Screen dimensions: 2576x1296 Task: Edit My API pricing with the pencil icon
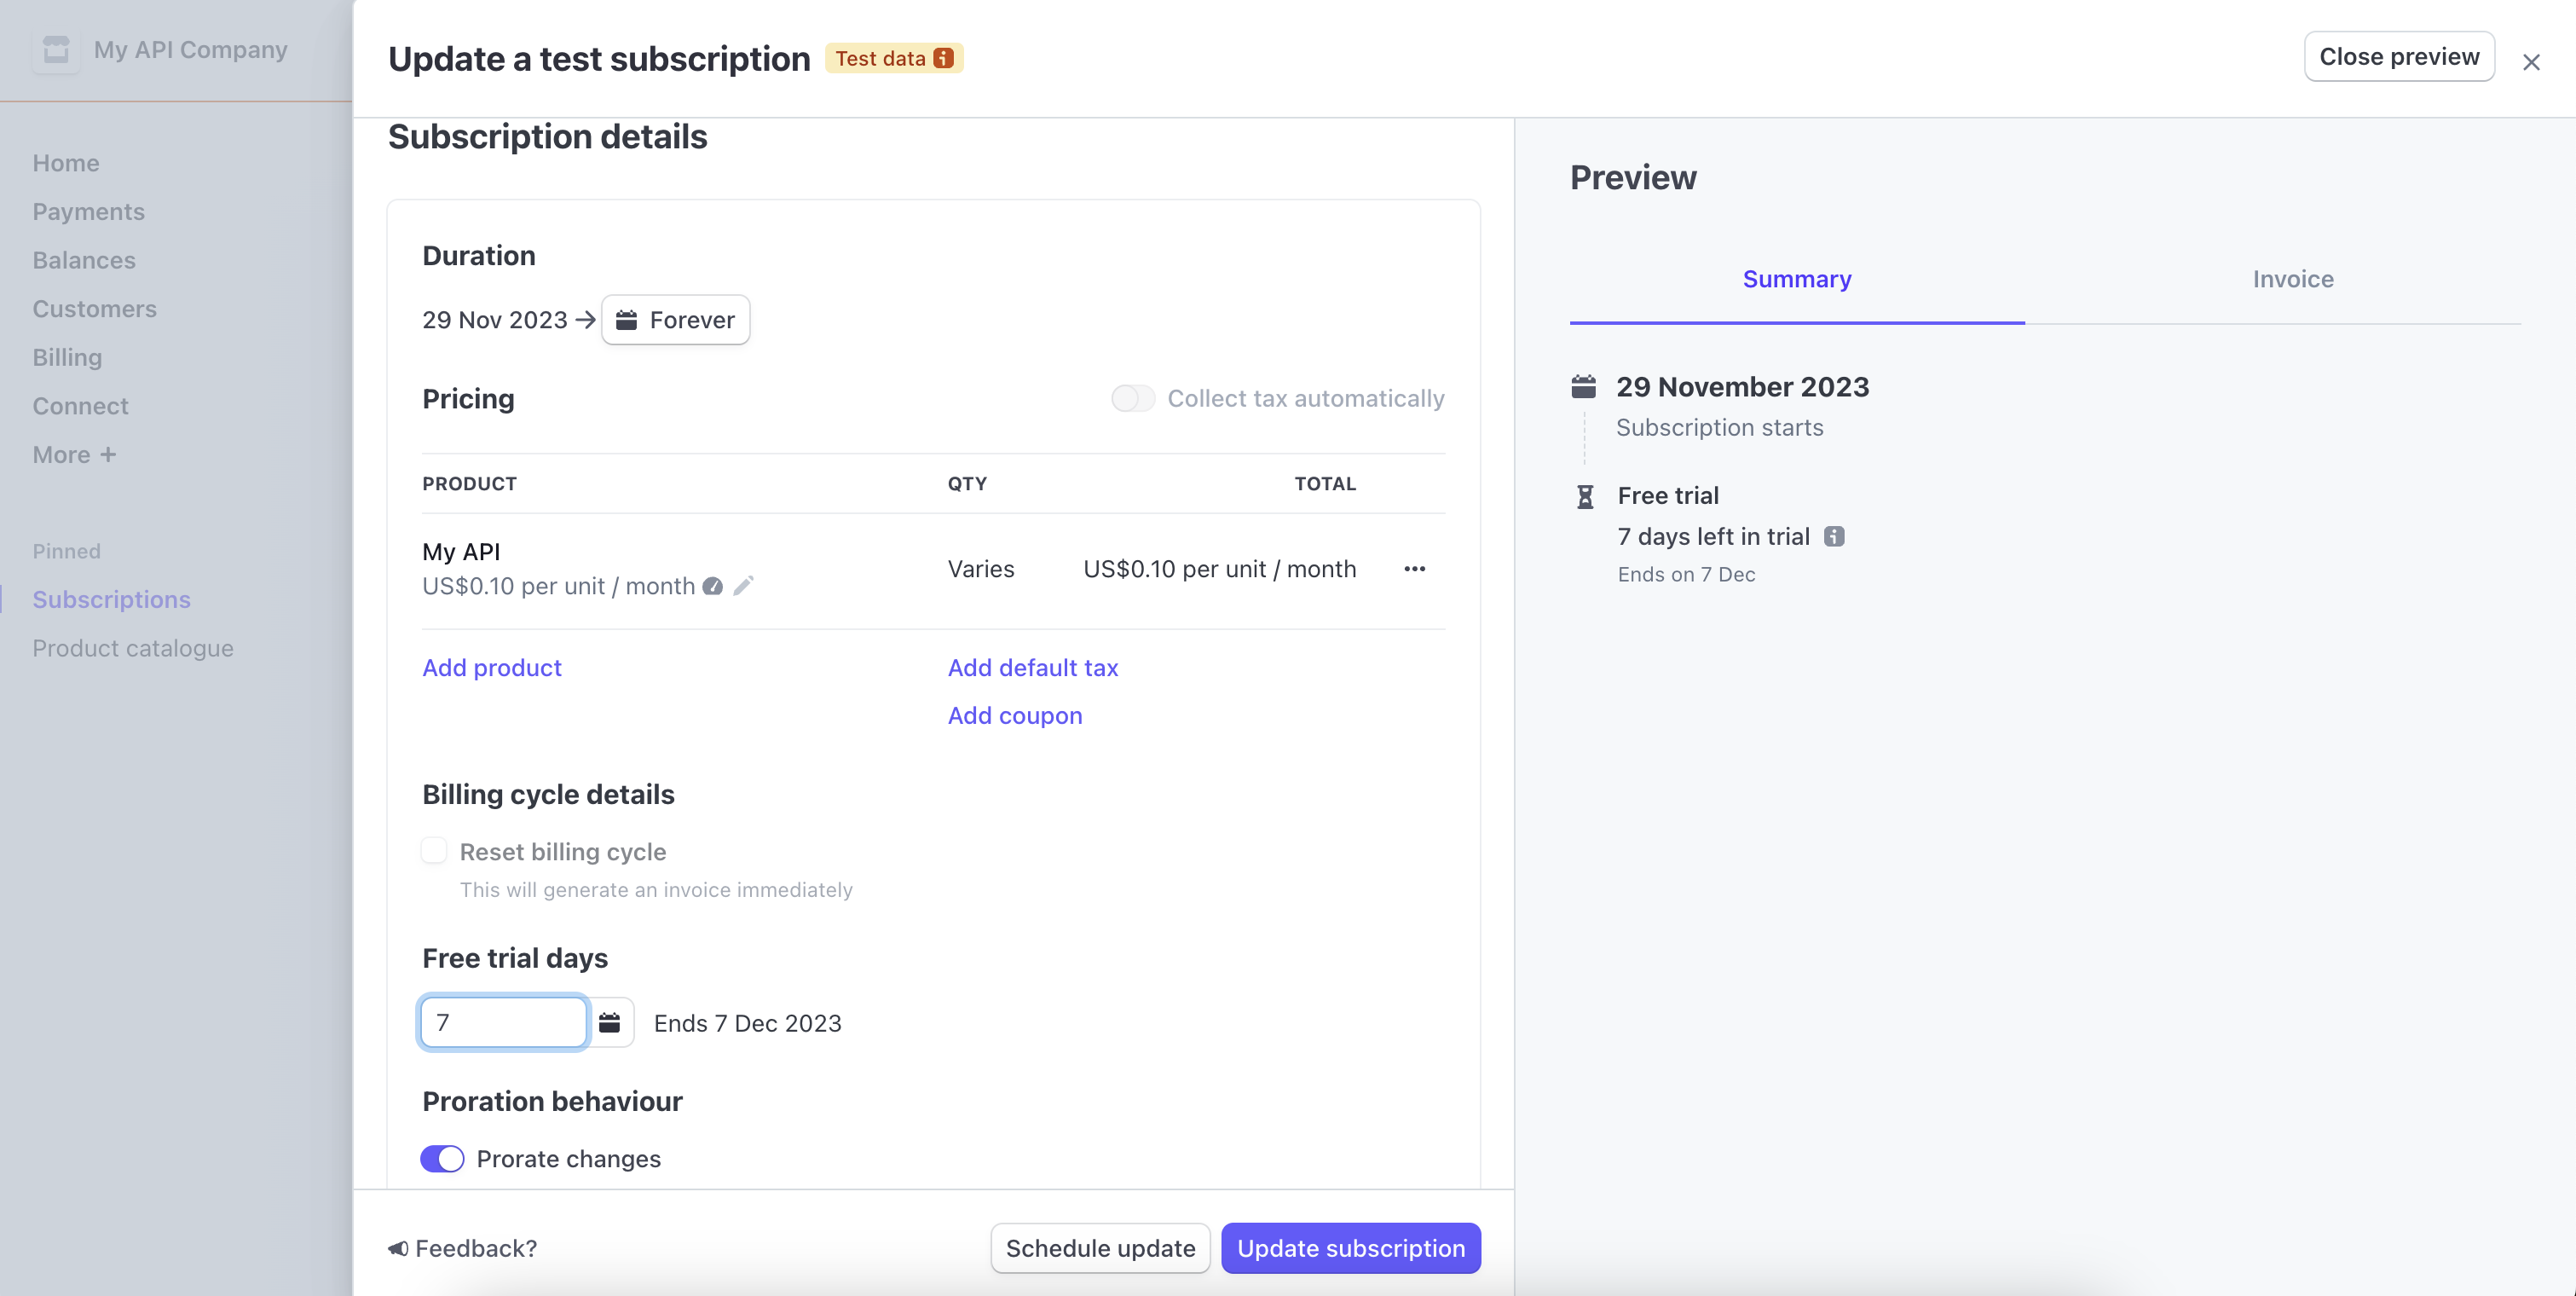(743, 586)
